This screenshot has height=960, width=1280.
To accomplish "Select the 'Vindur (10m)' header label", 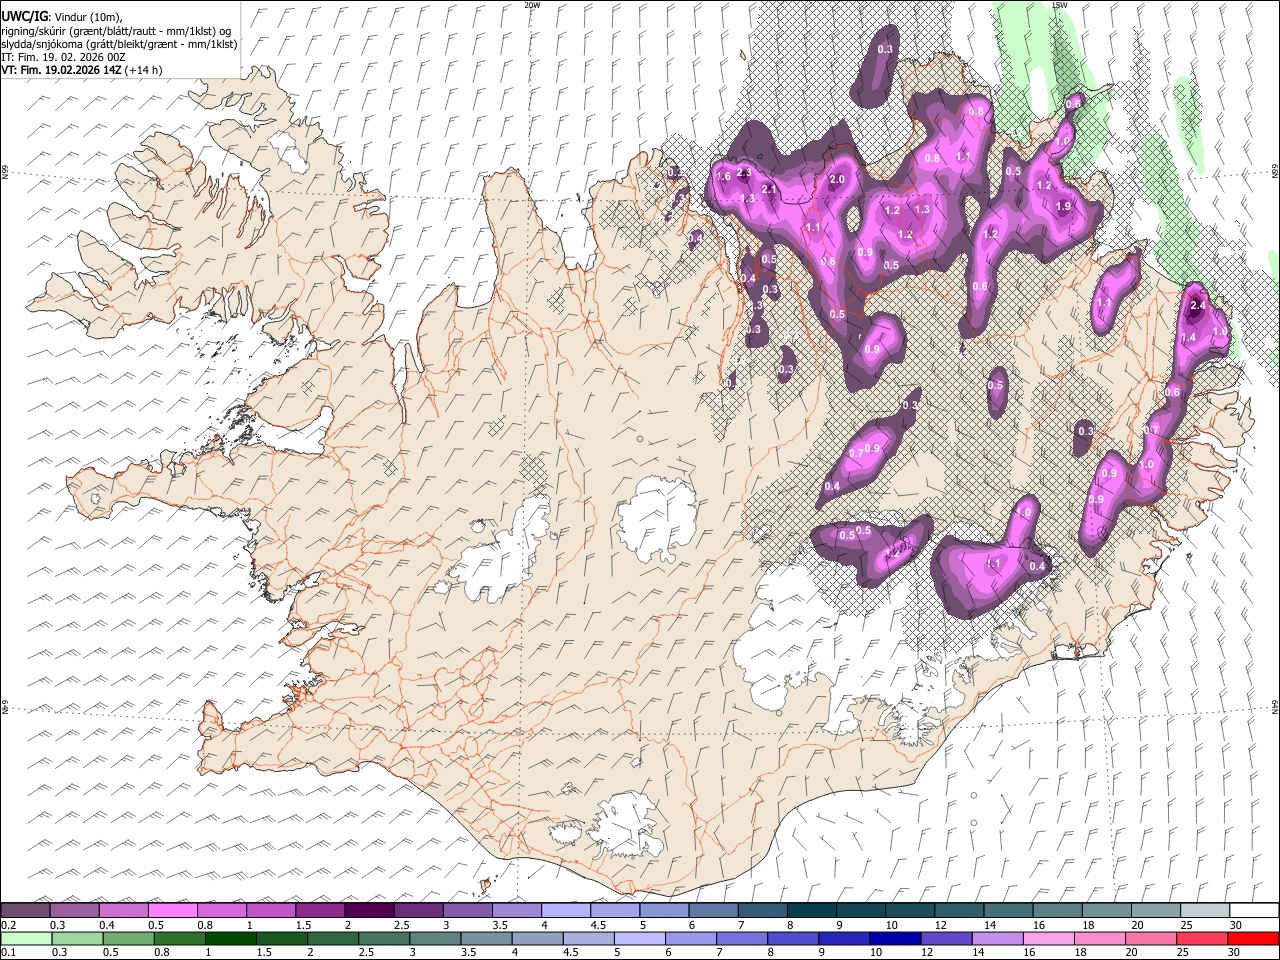I will pos(88,17).
